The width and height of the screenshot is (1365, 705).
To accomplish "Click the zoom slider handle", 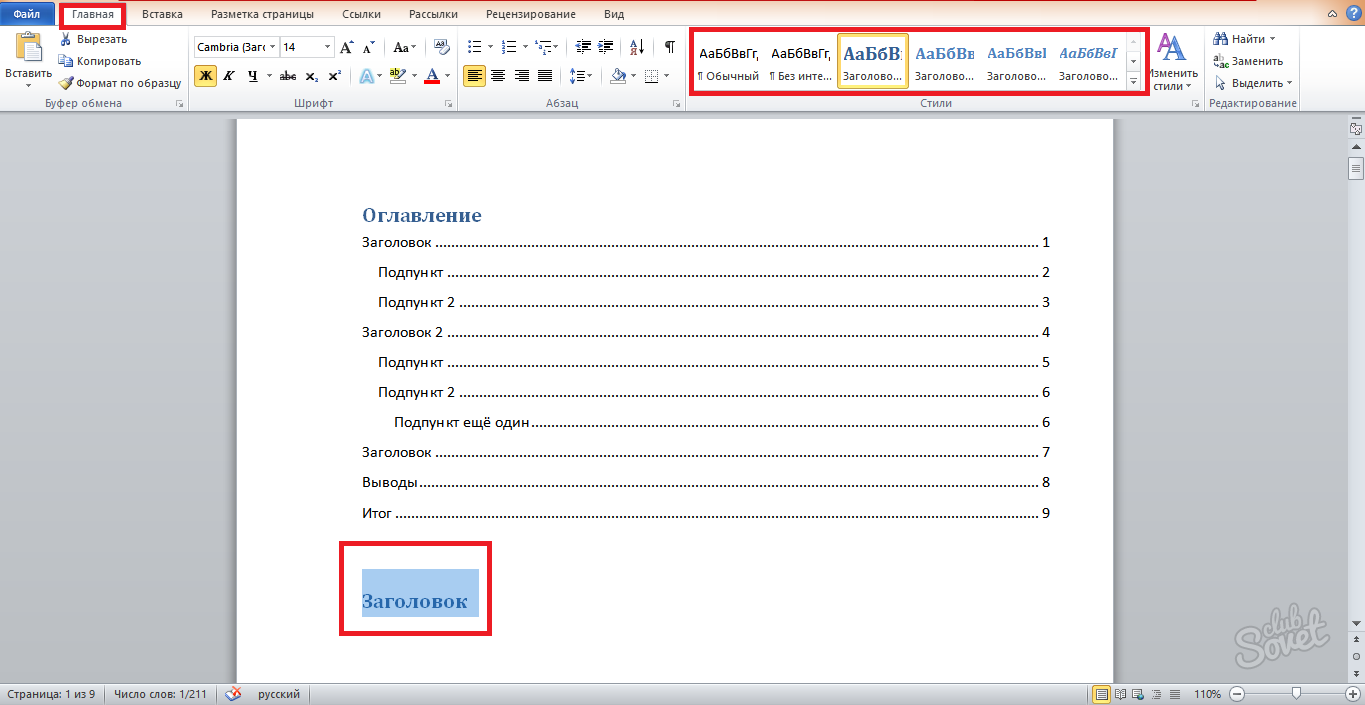I will [1296, 693].
